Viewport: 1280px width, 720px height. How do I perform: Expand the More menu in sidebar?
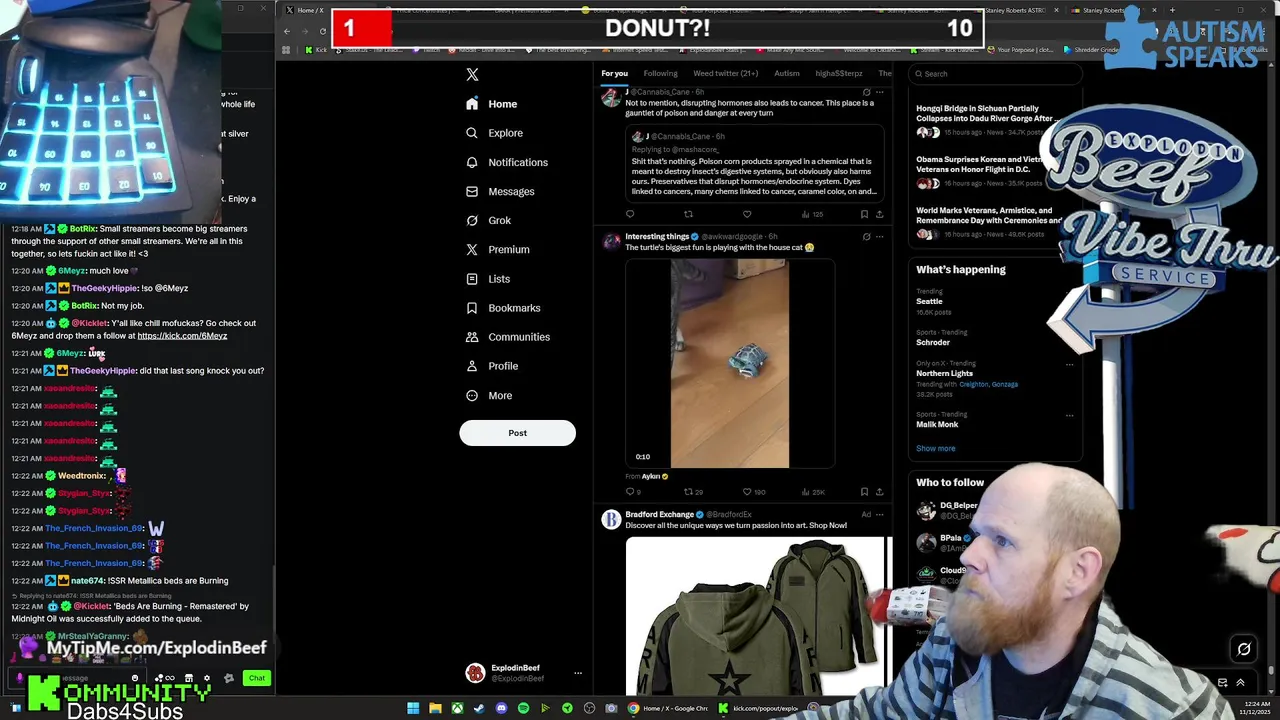[489, 395]
